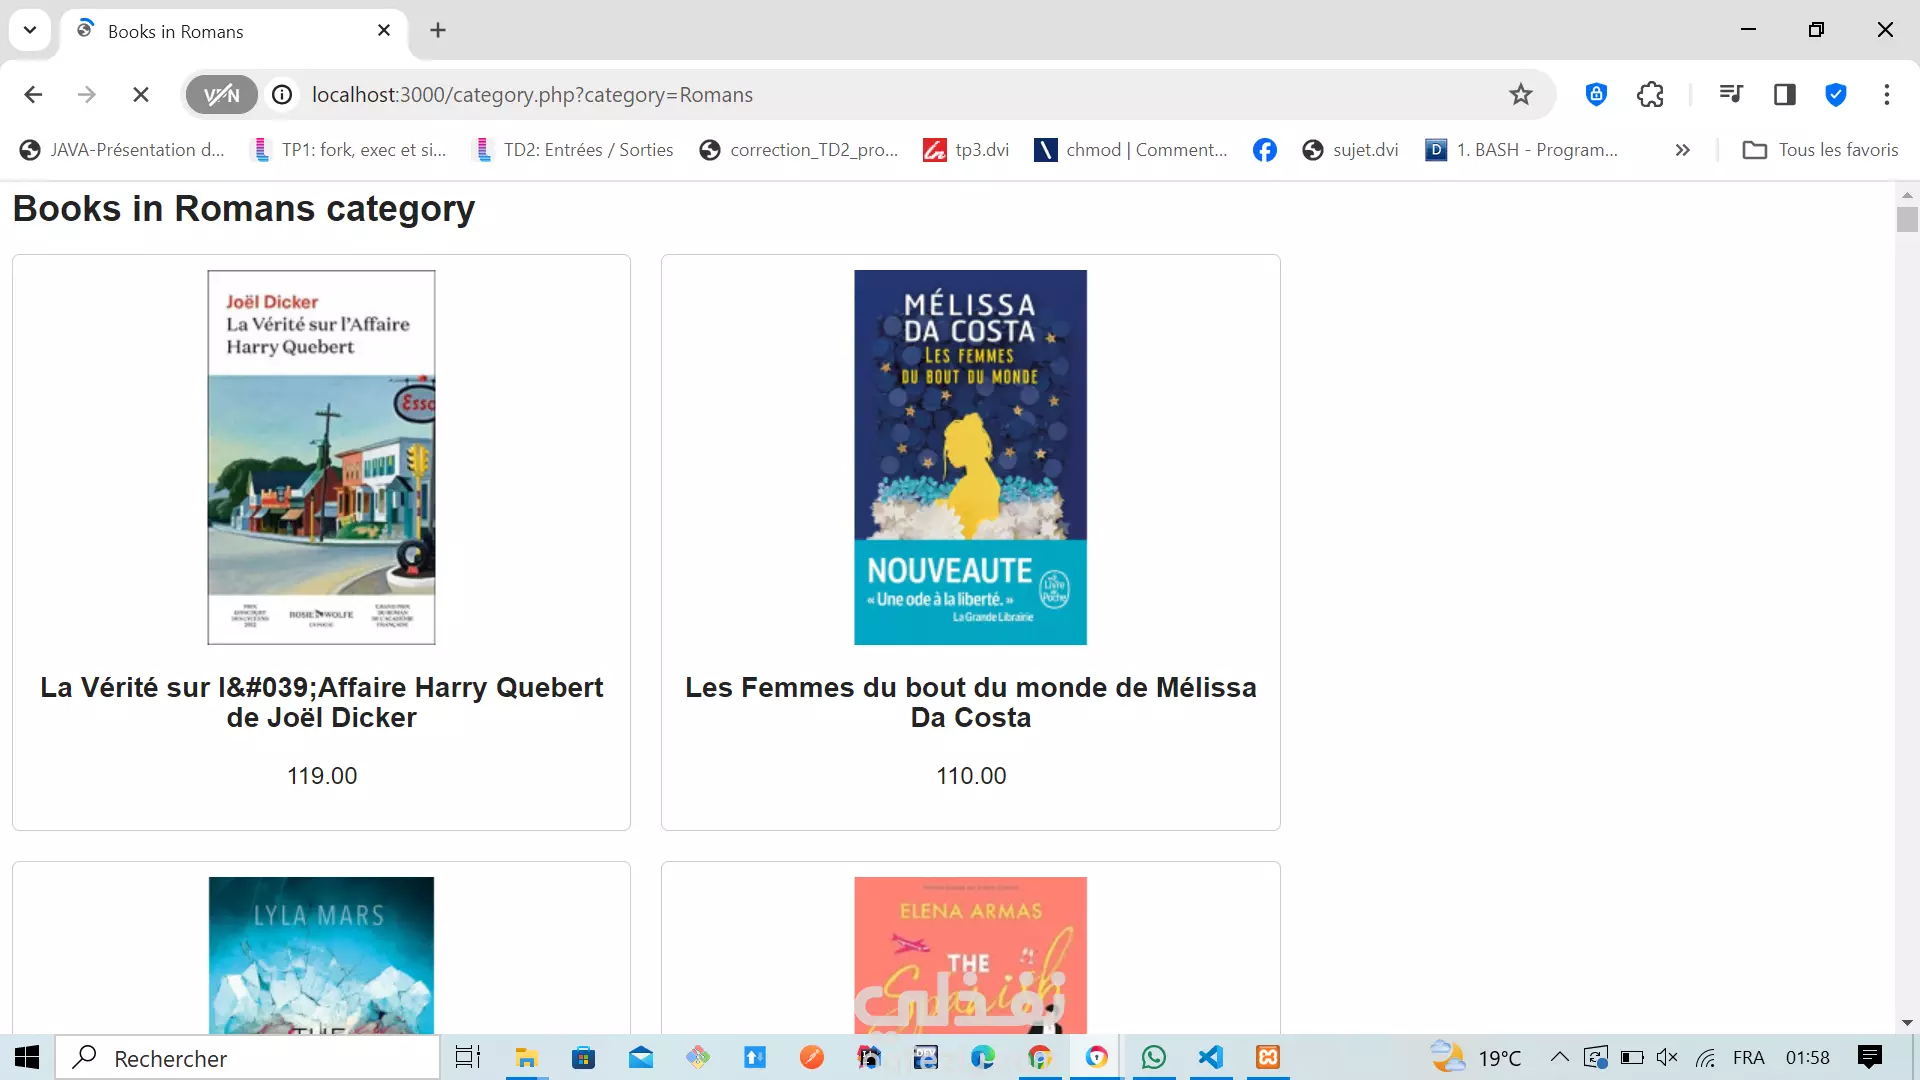
Task: Open the 1. BASH - Program bookmark
Action: pyautogui.click(x=1521, y=150)
